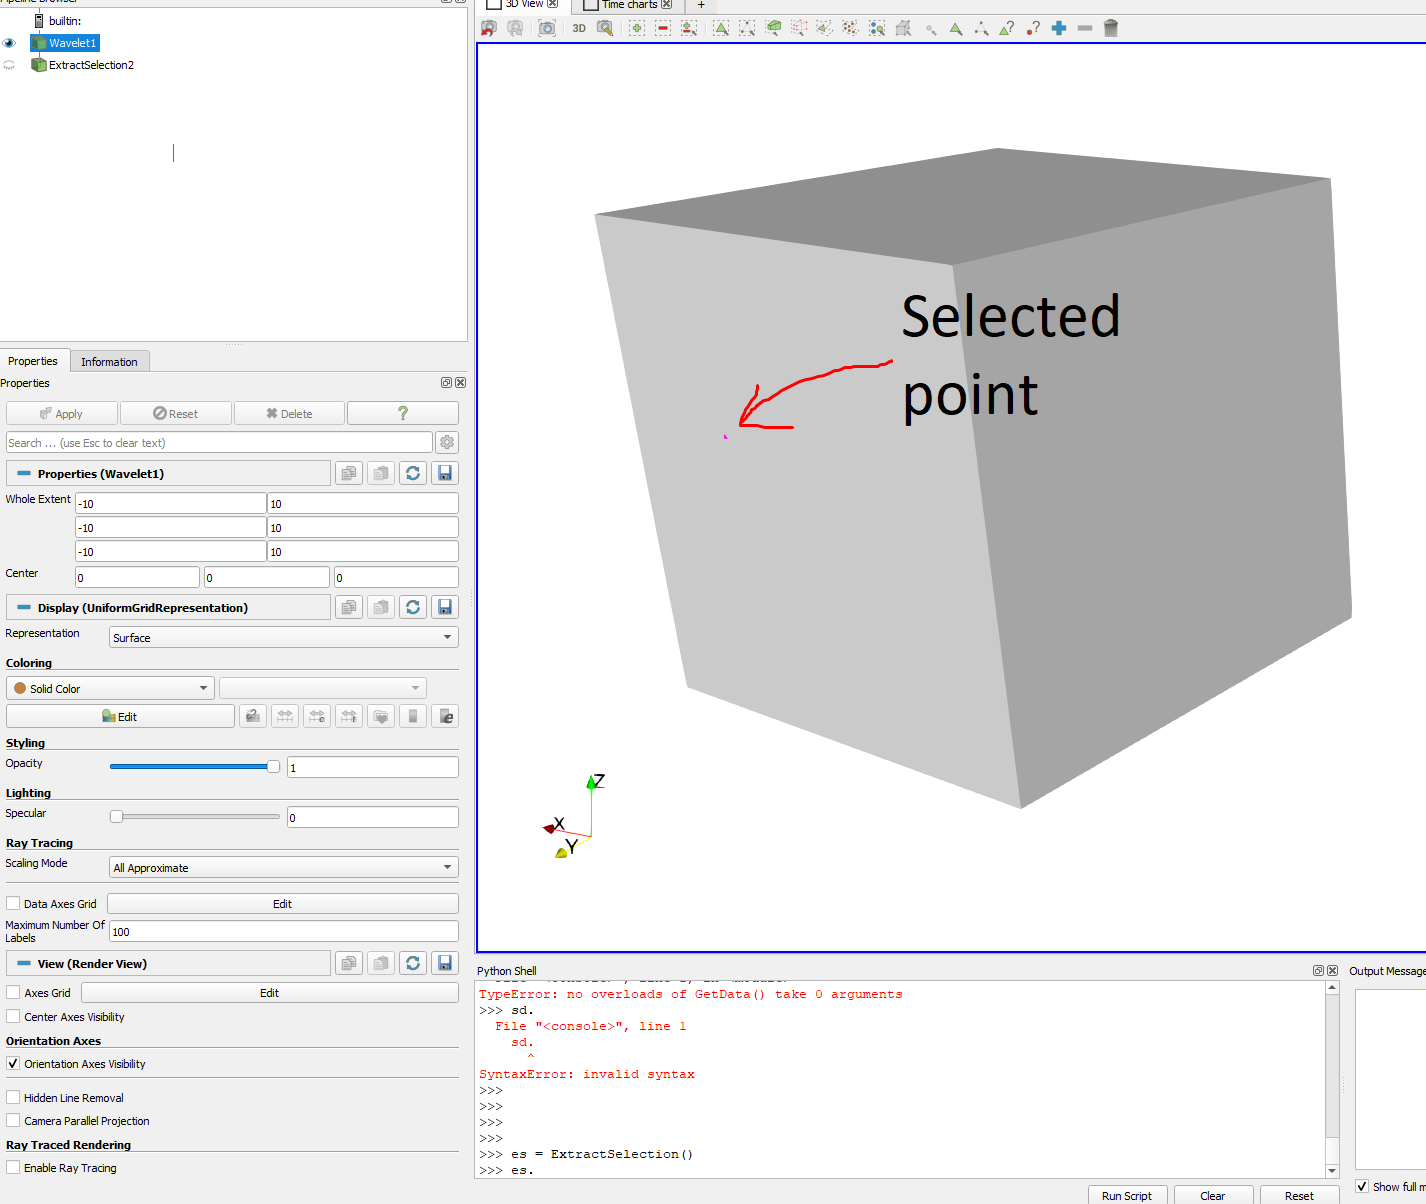Screen dimensions: 1426x1204
Task: Open the Representation dropdown showing Surface
Action: (x=283, y=637)
